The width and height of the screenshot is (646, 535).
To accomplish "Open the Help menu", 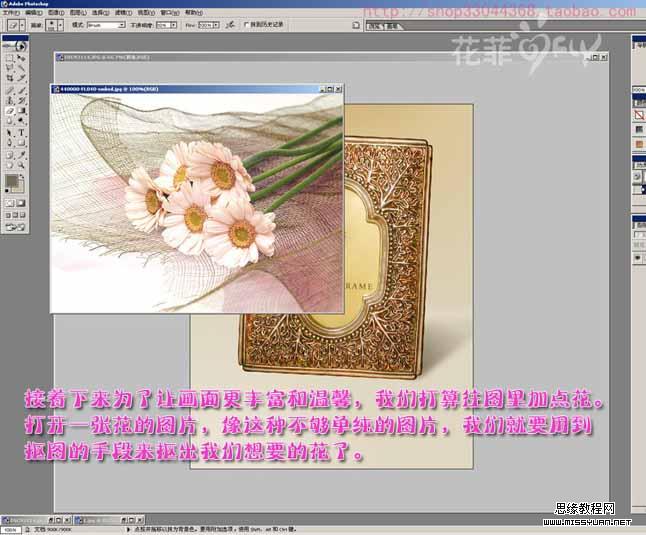I will pyautogui.click(x=194, y=12).
